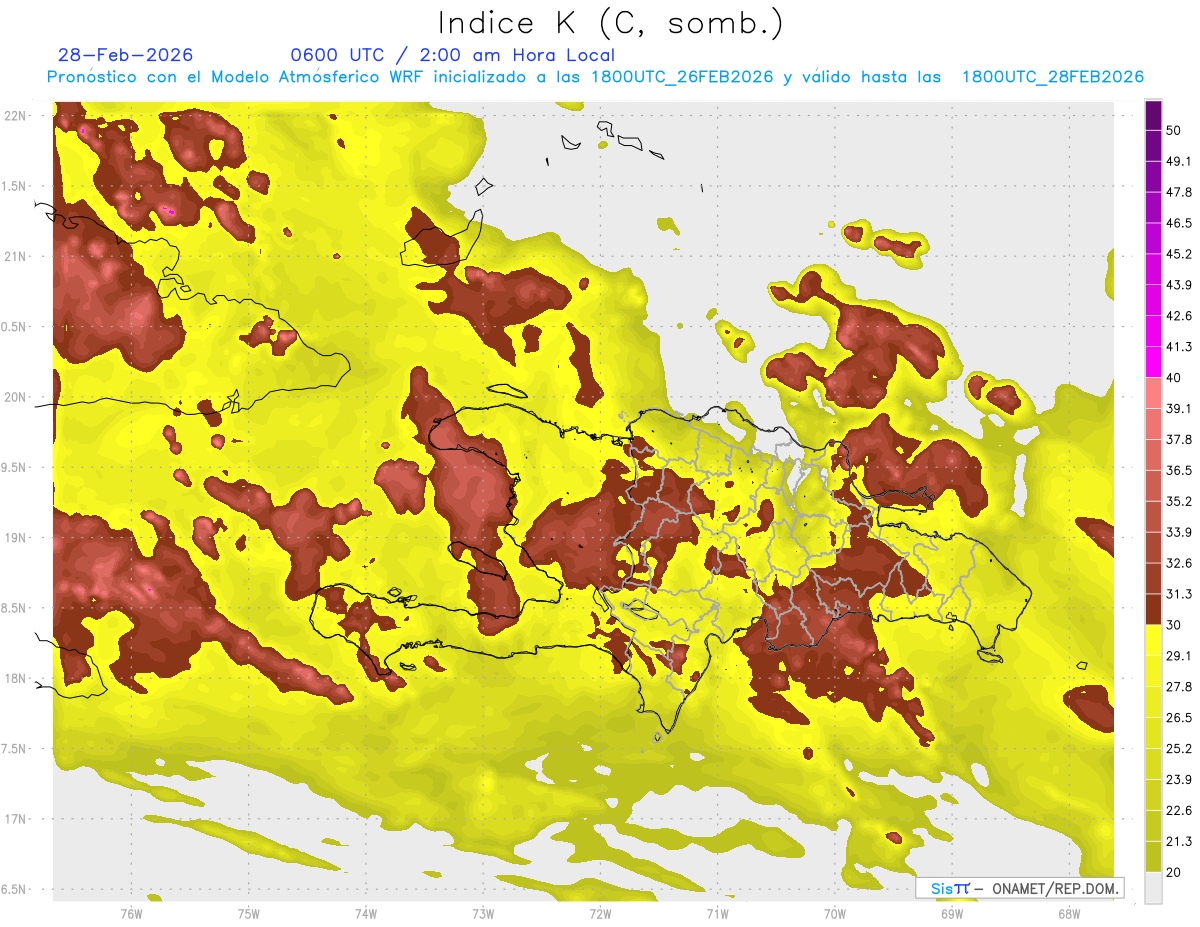The height and width of the screenshot is (927, 1200).
Task: Click the '27.8' colorbar value
Action: [1179, 687]
